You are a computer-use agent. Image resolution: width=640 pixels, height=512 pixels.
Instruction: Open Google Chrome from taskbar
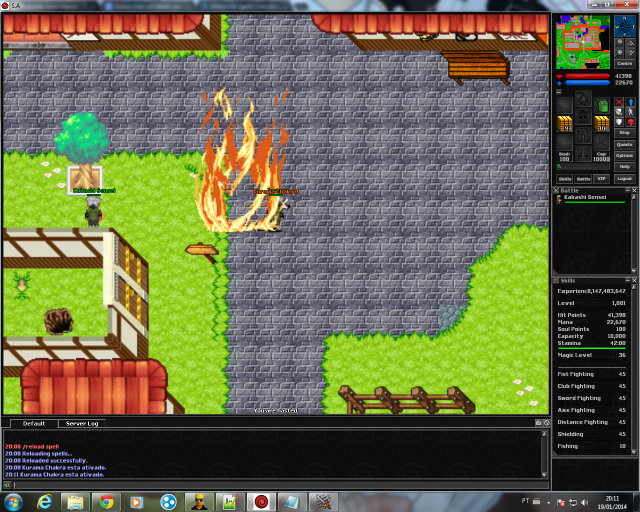[107, 502]
